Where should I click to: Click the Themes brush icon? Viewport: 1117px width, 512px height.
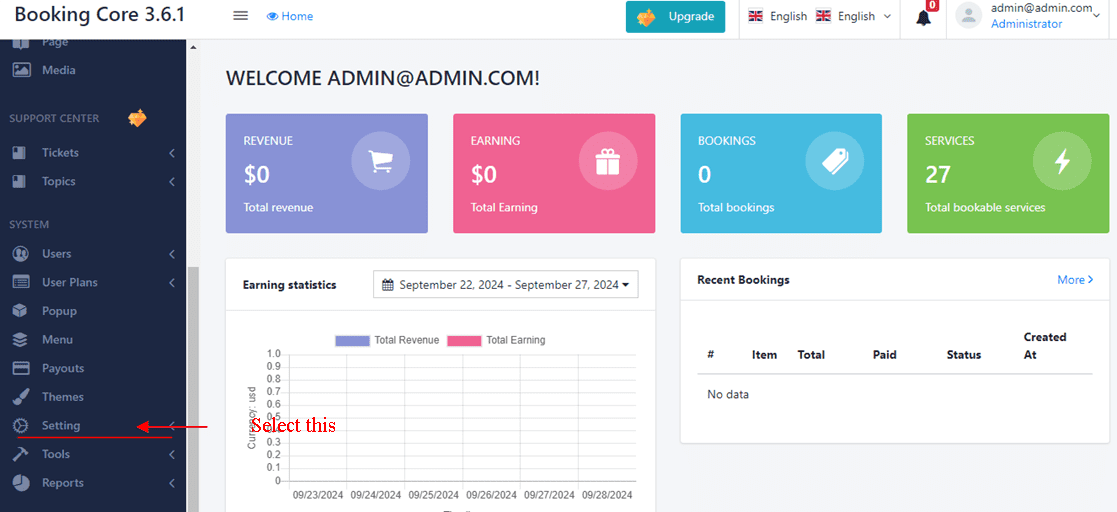(21, 397)
